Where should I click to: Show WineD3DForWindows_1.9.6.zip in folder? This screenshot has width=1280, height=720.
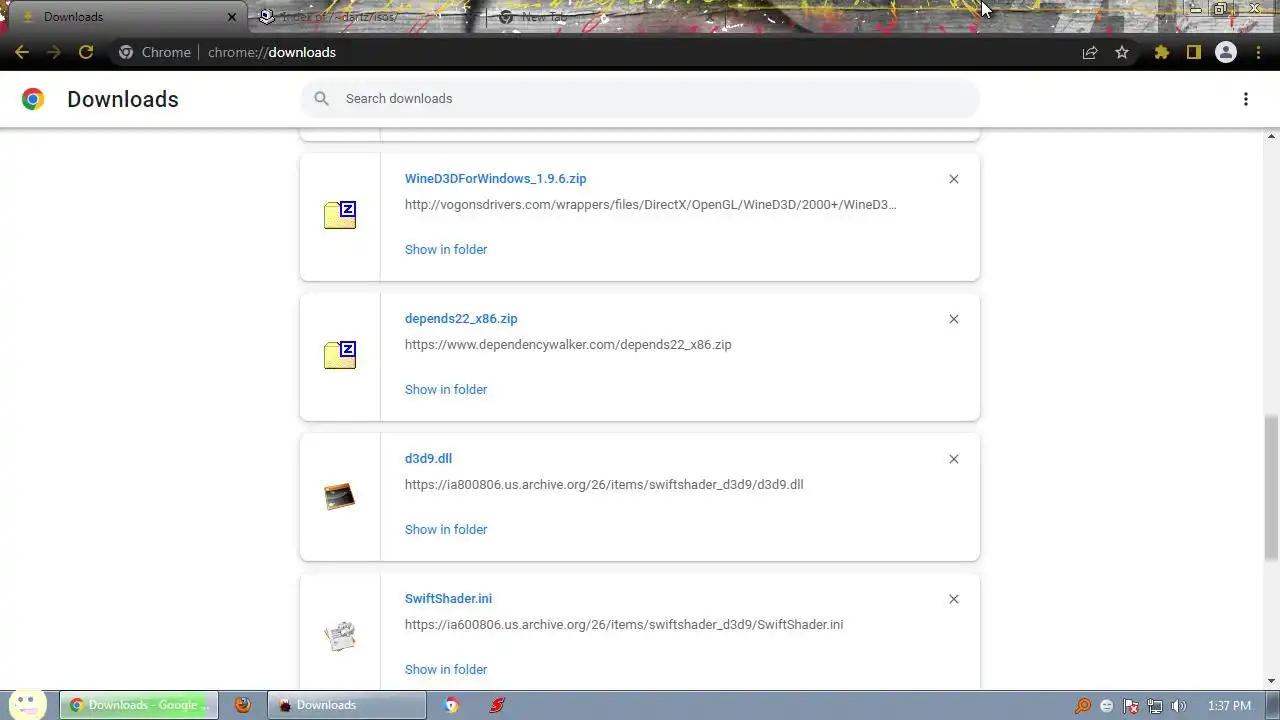tap(446, 249)
